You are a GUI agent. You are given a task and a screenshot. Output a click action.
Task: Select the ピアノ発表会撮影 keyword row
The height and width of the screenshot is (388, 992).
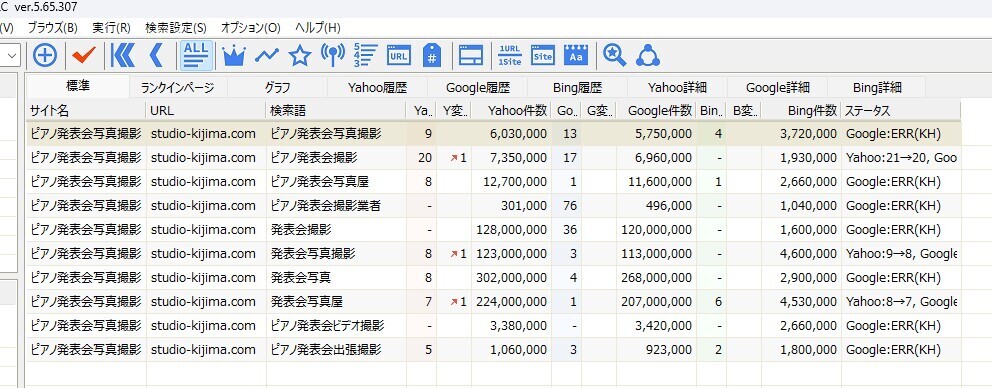[493, 158]
